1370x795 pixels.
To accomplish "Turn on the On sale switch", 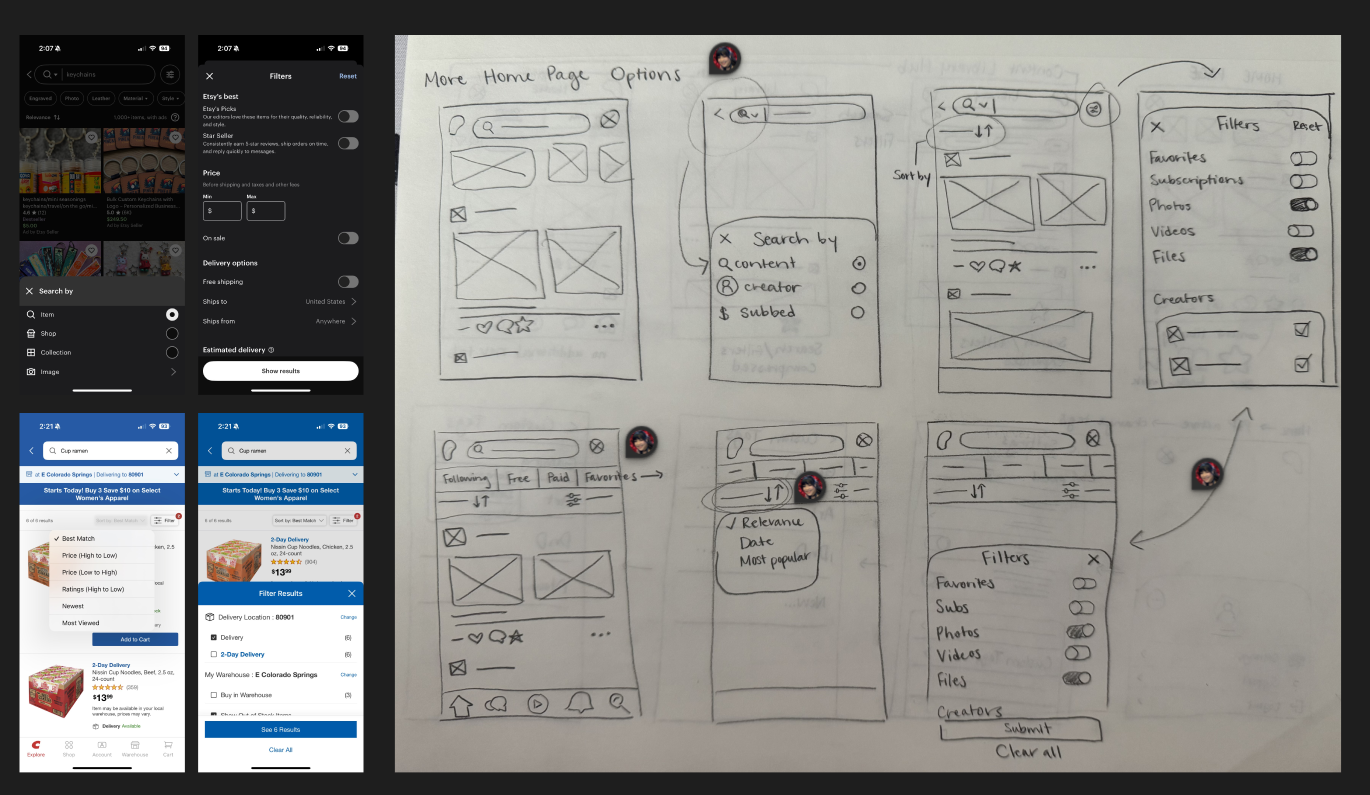I will point(348,237).
